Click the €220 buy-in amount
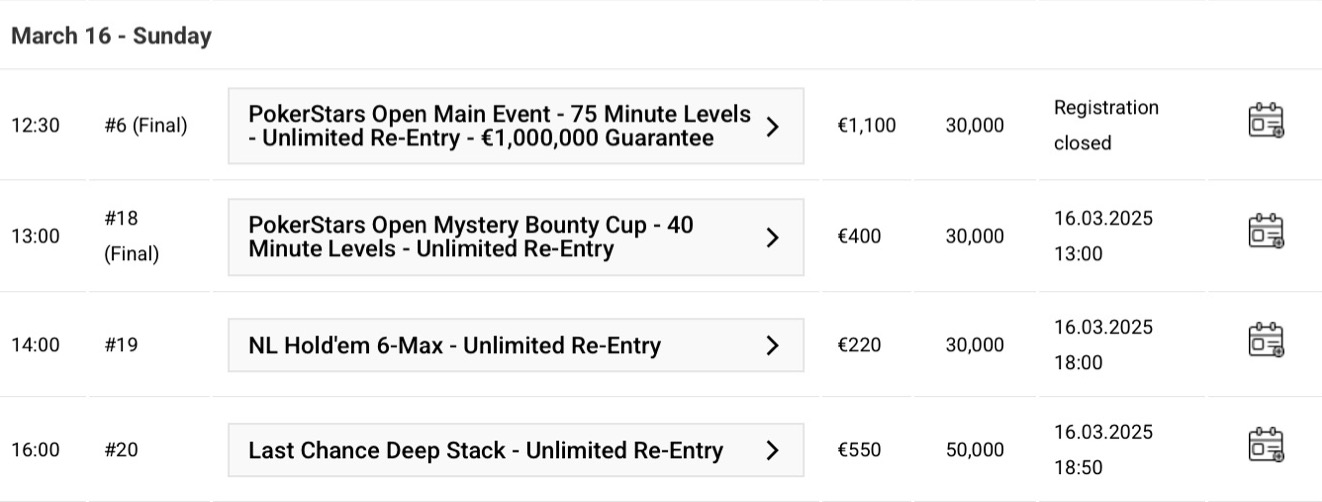Screen dimensions: 1322x502 coord(859,345)
